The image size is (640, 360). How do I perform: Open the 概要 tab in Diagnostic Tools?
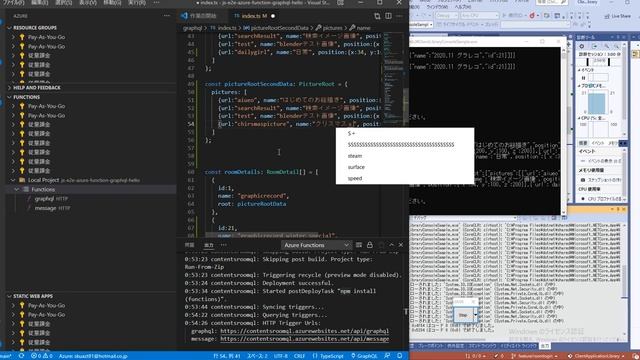pos(583,143)
